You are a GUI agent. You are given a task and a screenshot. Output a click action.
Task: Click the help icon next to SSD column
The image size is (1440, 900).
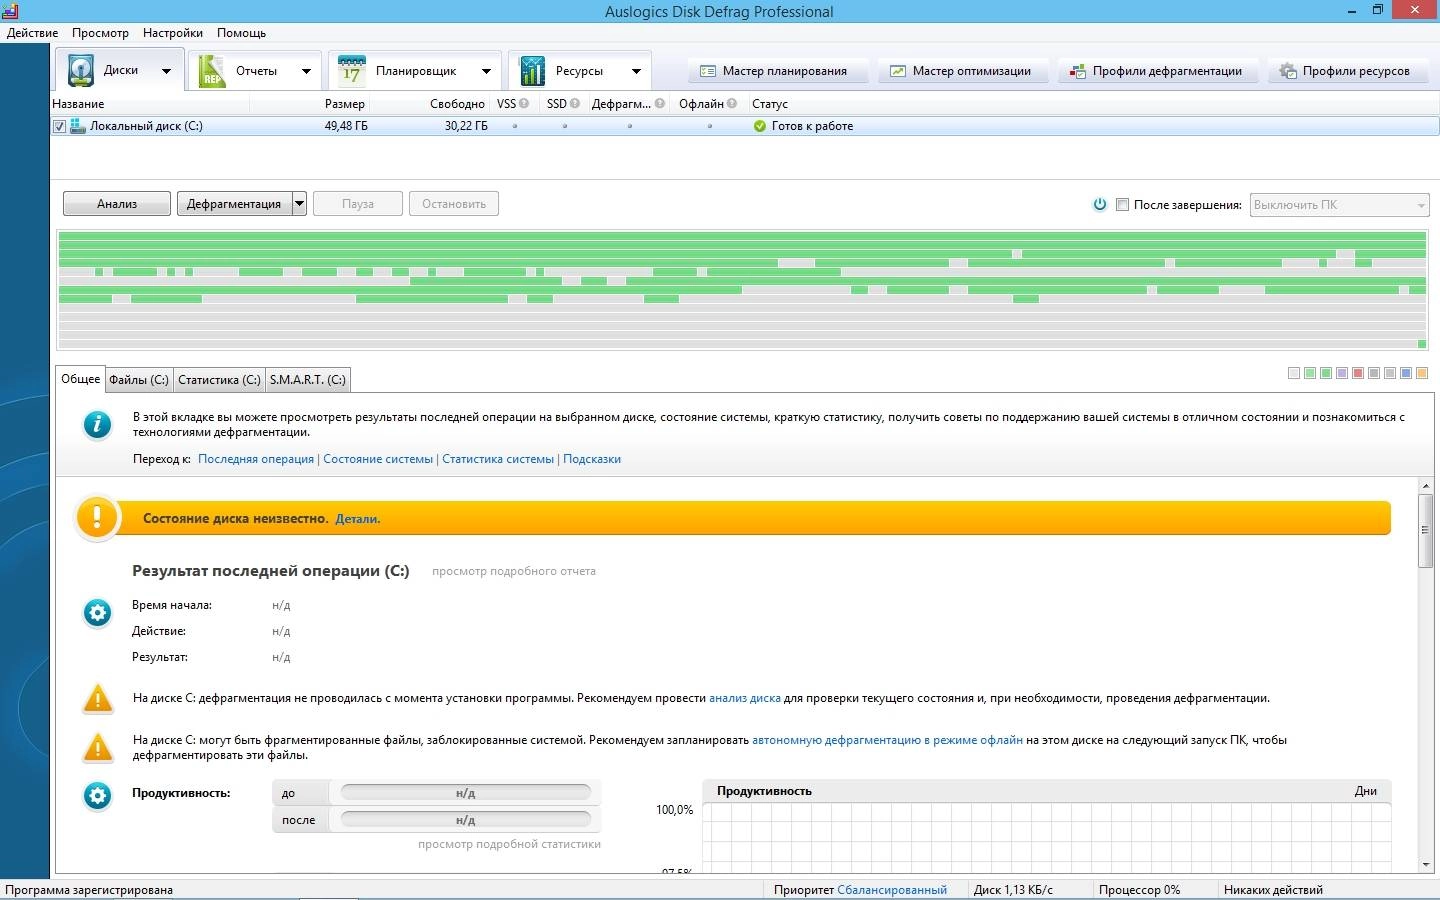(574, 103)
